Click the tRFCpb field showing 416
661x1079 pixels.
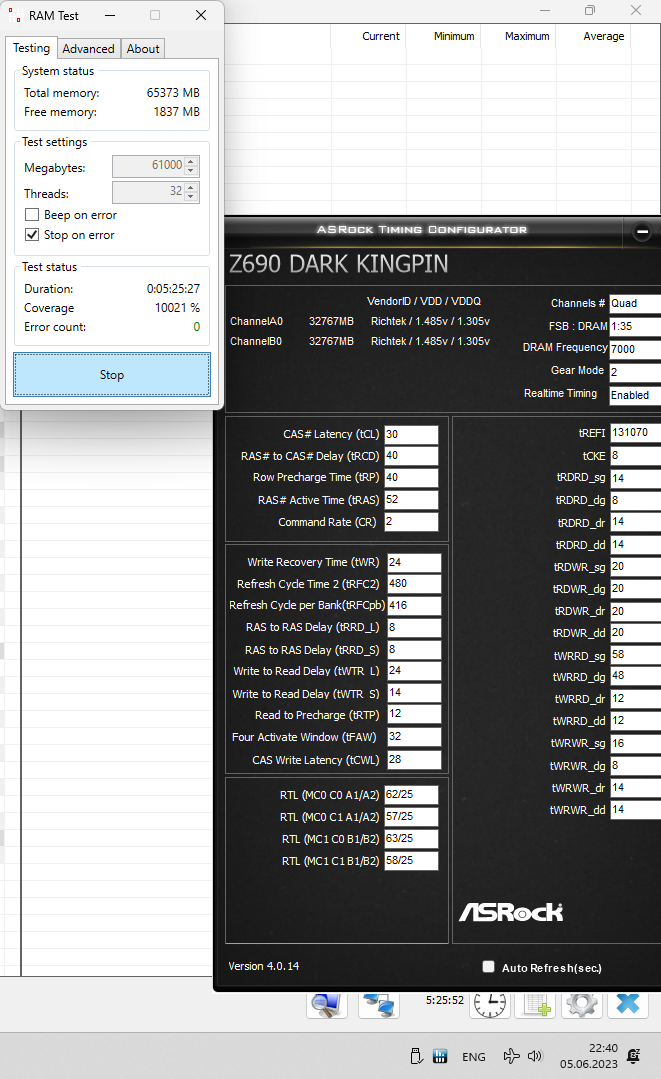pyautogui.click(x=413, y=606)
